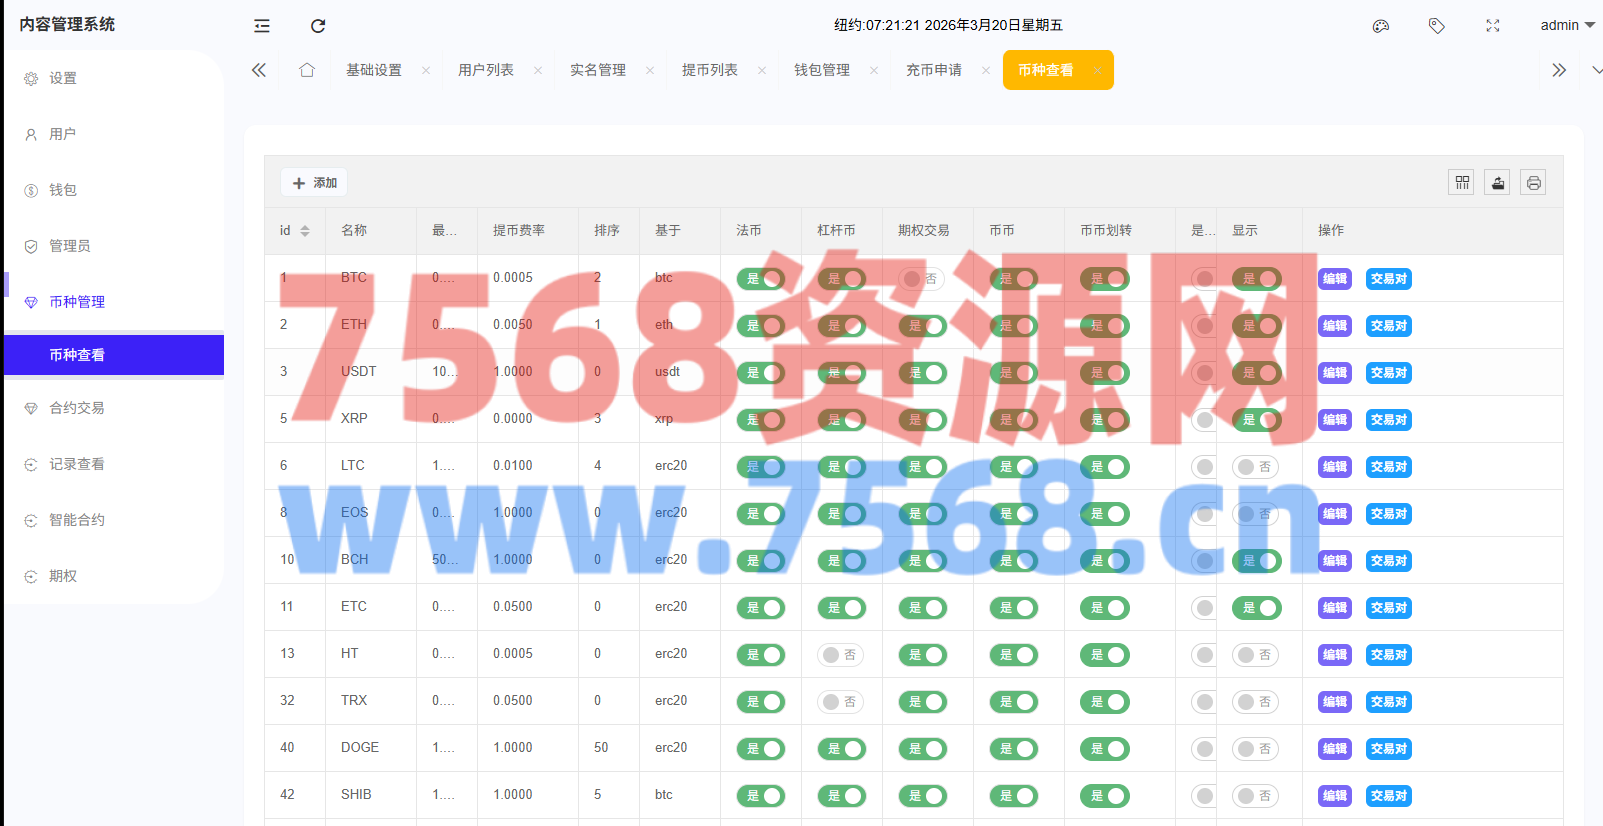1603x826 pixels.
Task: Expand the 钱包 sidebar section
Action: (63, 190)
